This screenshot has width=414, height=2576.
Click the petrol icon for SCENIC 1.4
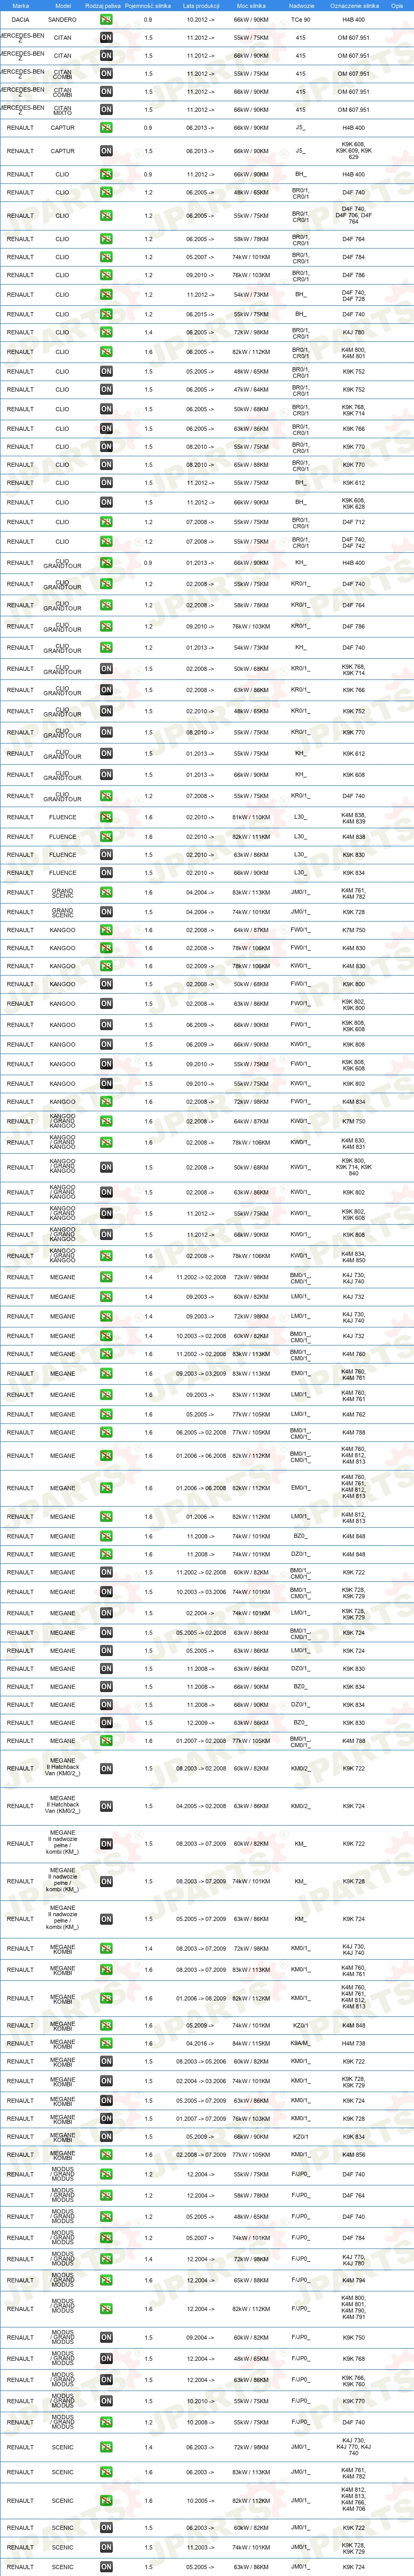pyautogui.click(x=106, y=2447)
